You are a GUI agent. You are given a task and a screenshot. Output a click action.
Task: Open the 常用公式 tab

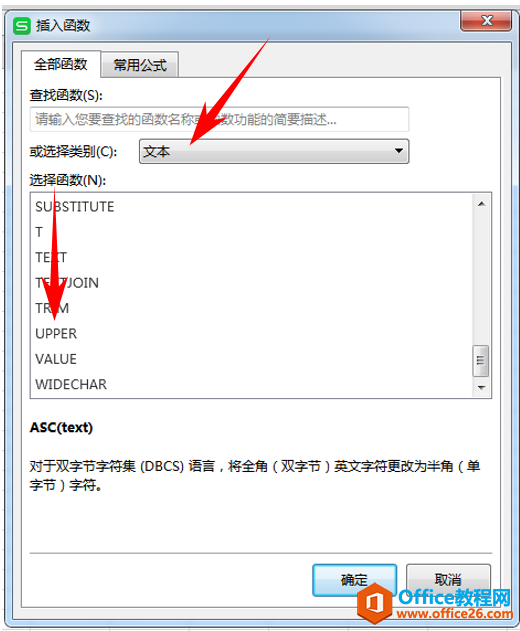coord(140,65)
